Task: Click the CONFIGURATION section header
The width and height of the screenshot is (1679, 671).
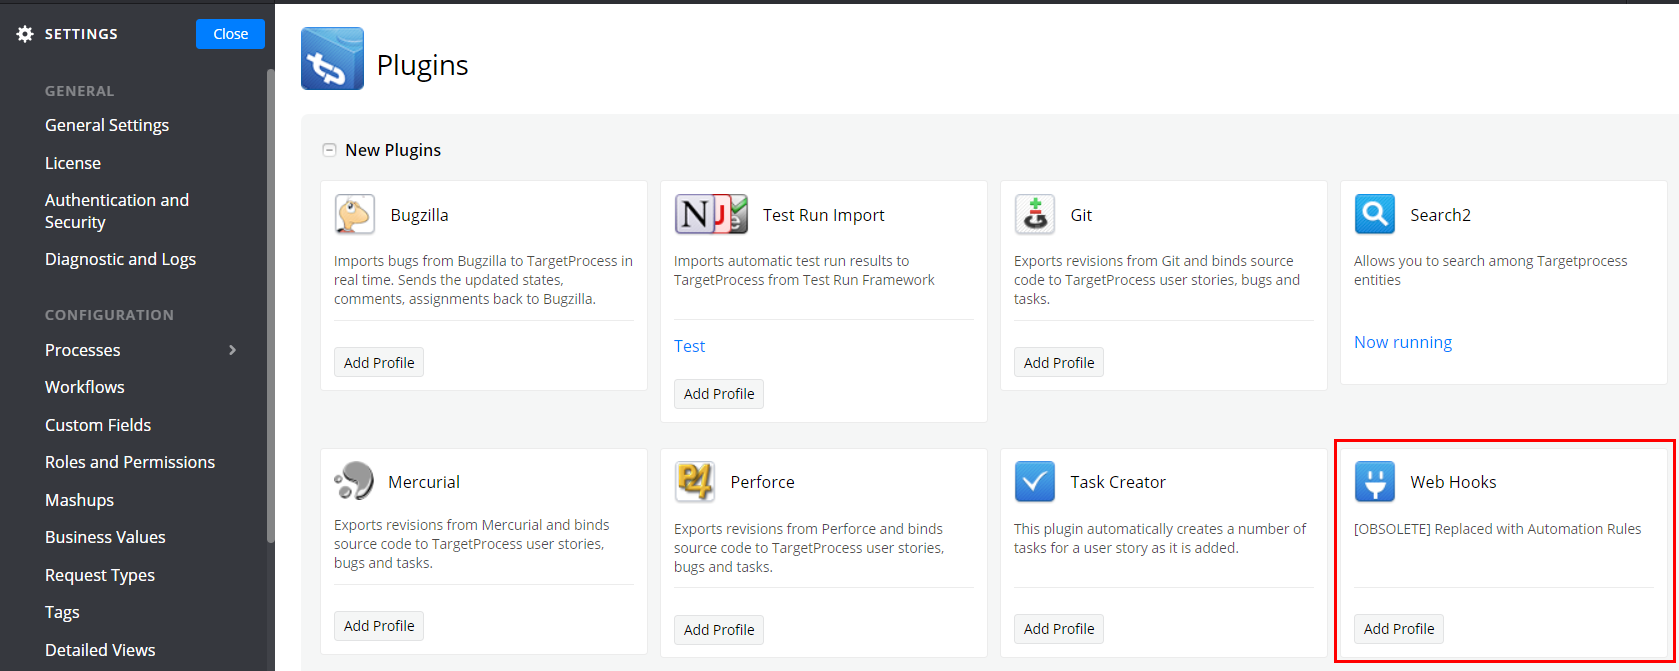Action: (109, 315)
